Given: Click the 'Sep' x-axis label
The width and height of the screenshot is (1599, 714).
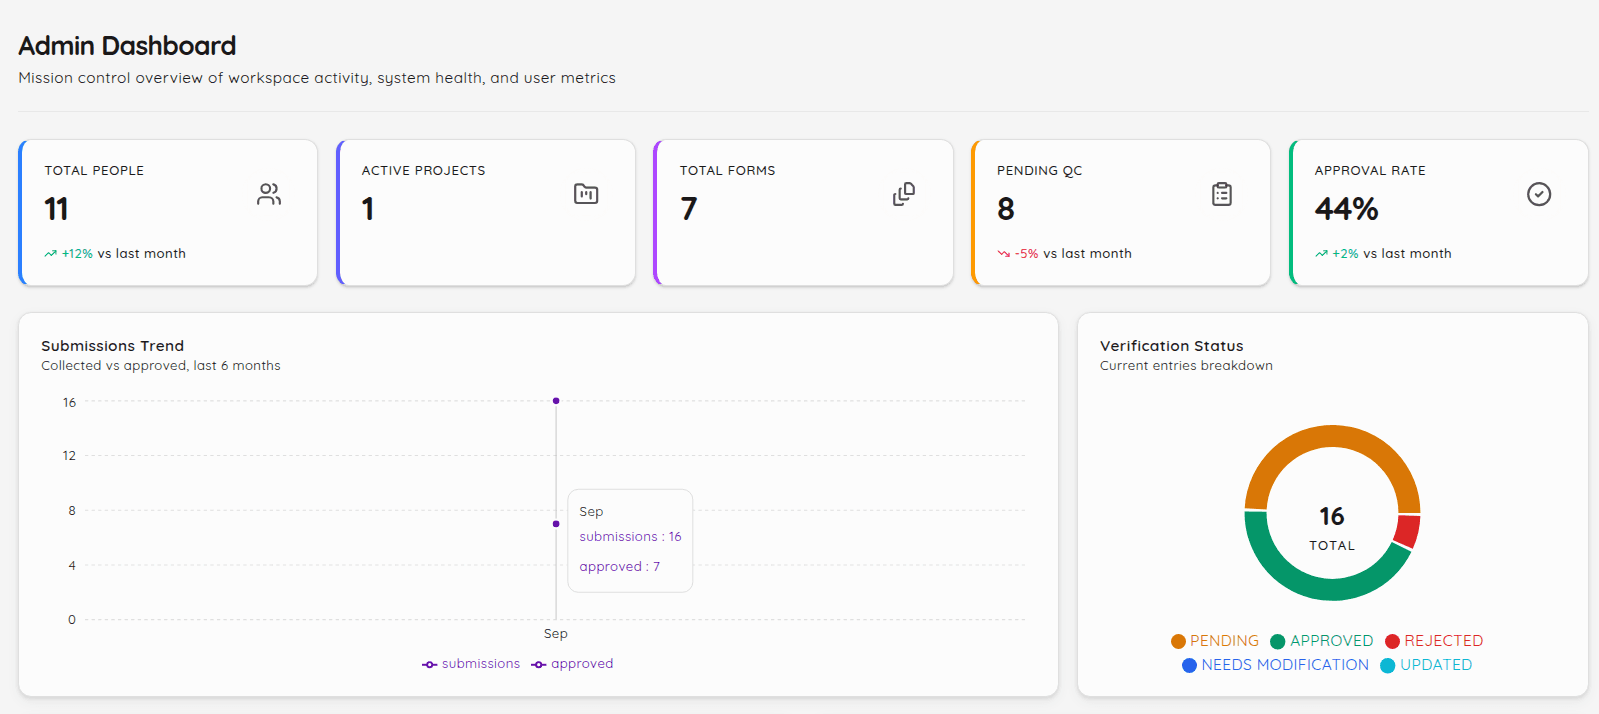Looking at the screenshot, I should tap(556, 634).
